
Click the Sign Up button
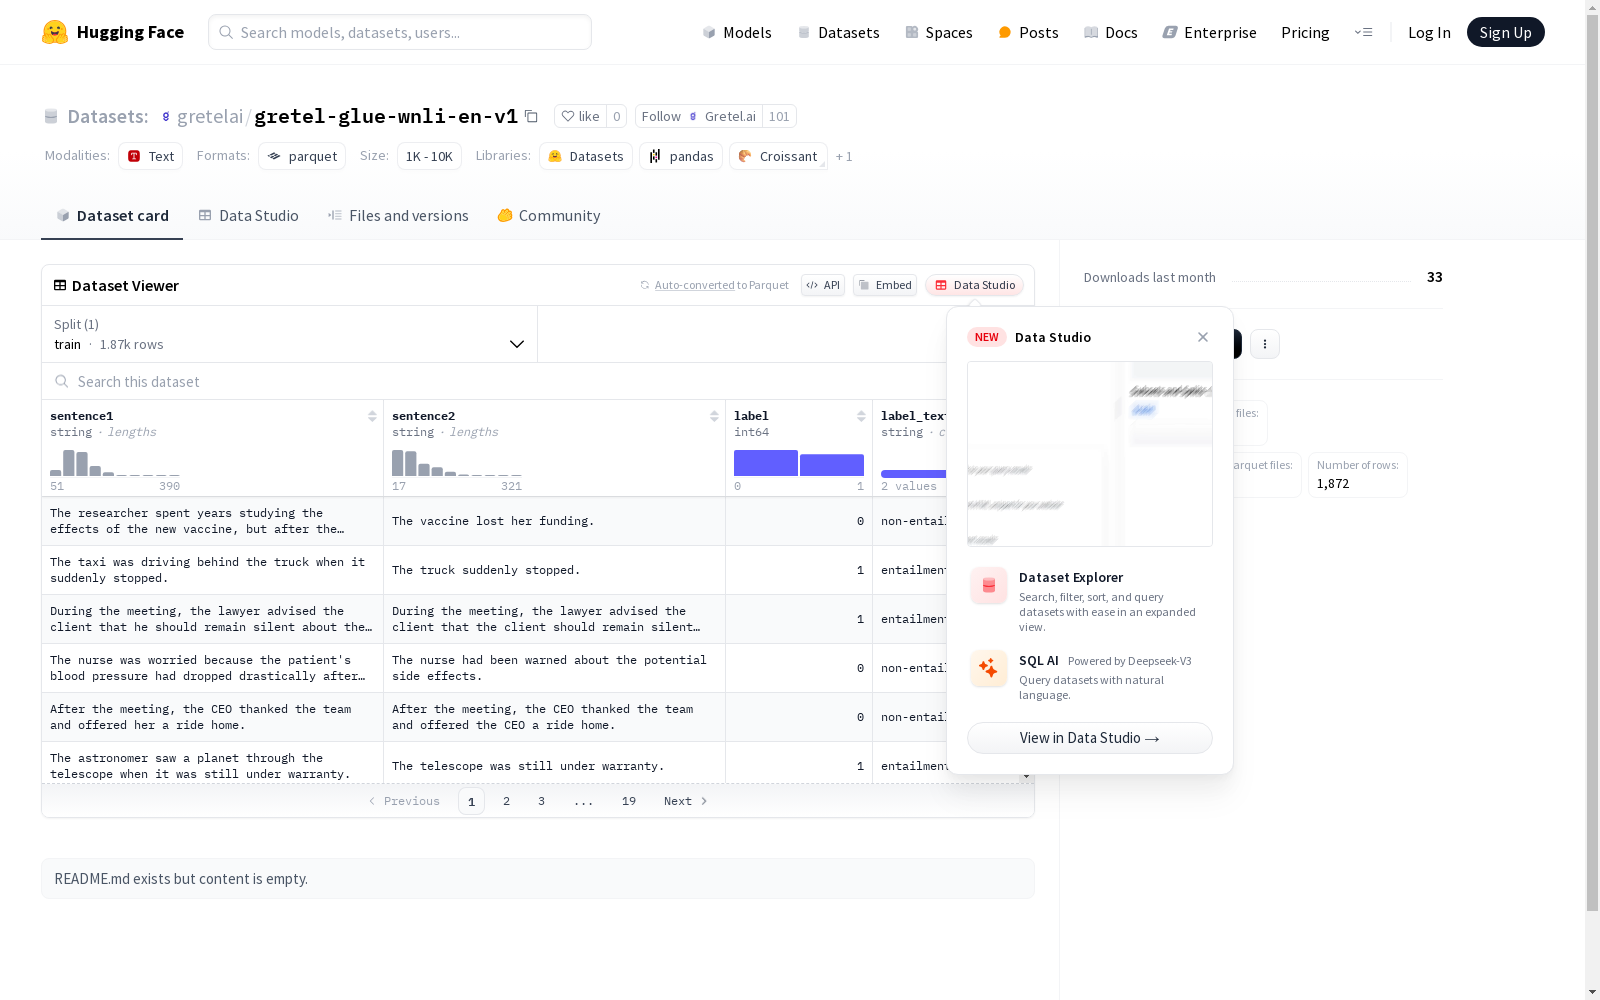(1506, 32)
